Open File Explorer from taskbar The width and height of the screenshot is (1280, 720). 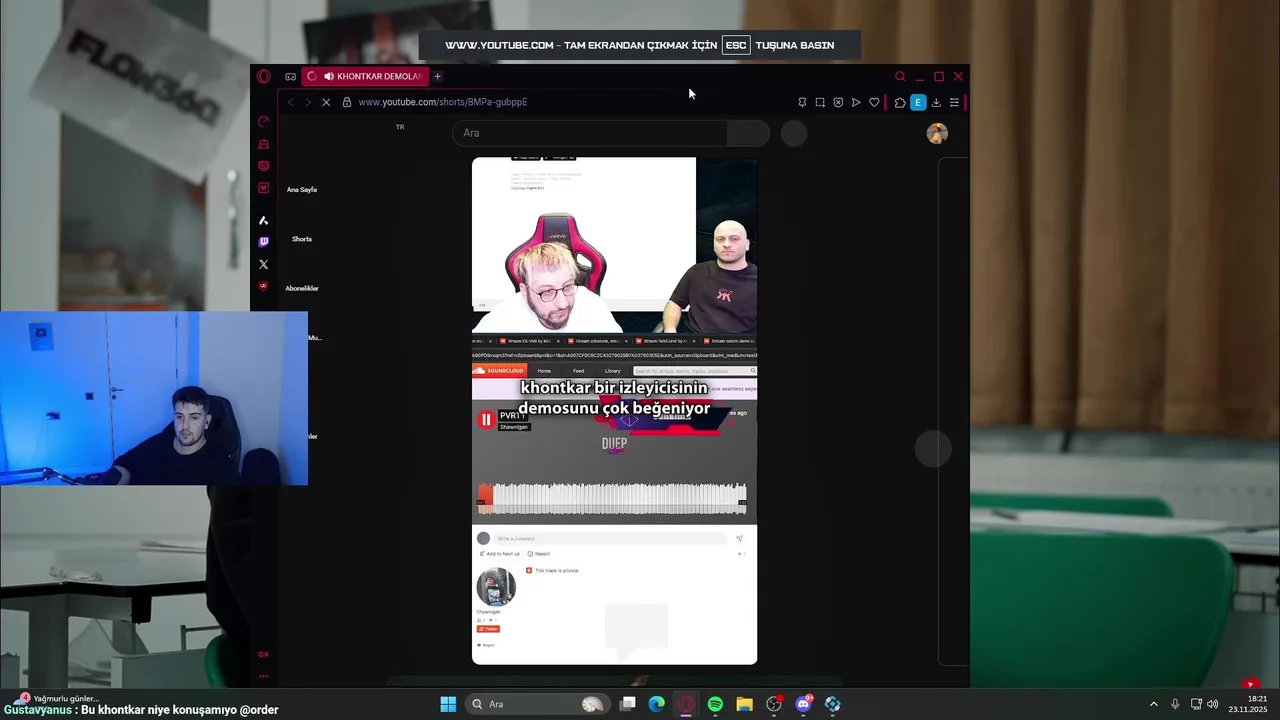pyautogui.click(x=744, y=704)
